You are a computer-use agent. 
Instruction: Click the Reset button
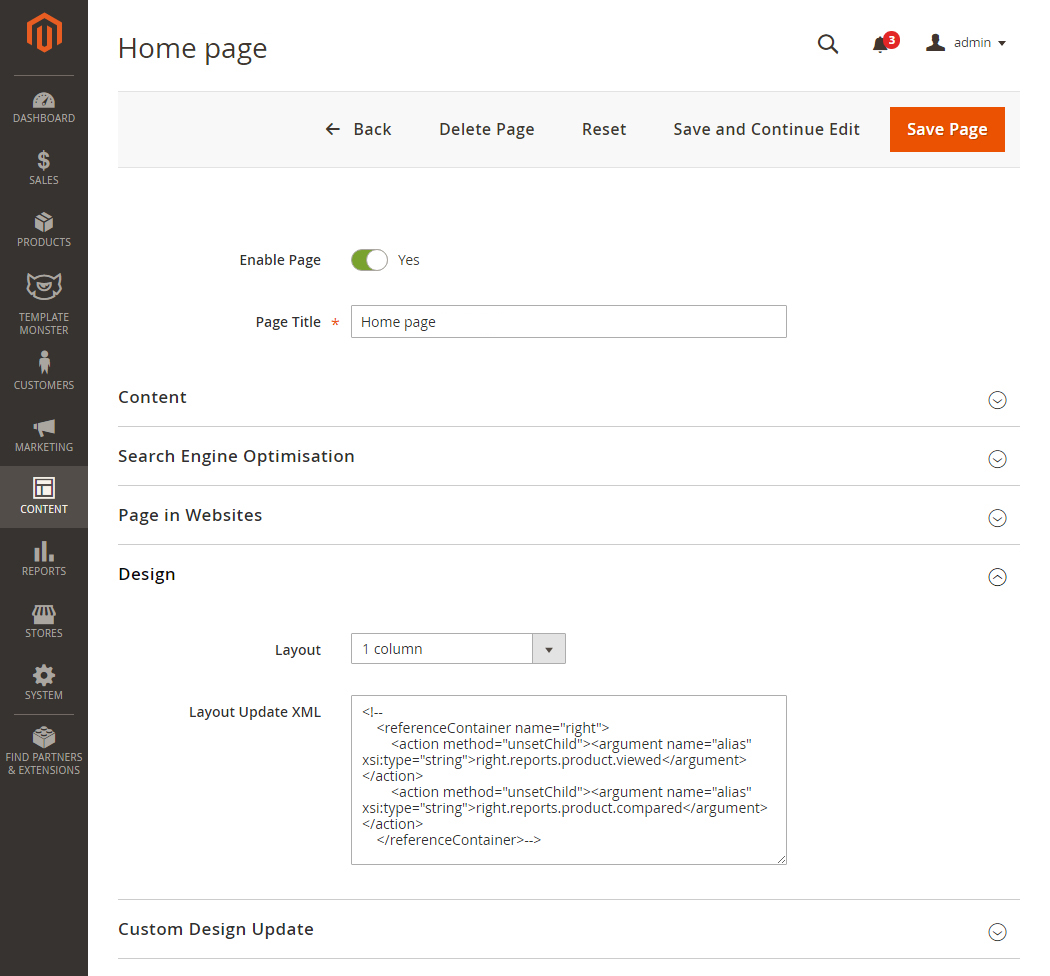tap(604, 129)
